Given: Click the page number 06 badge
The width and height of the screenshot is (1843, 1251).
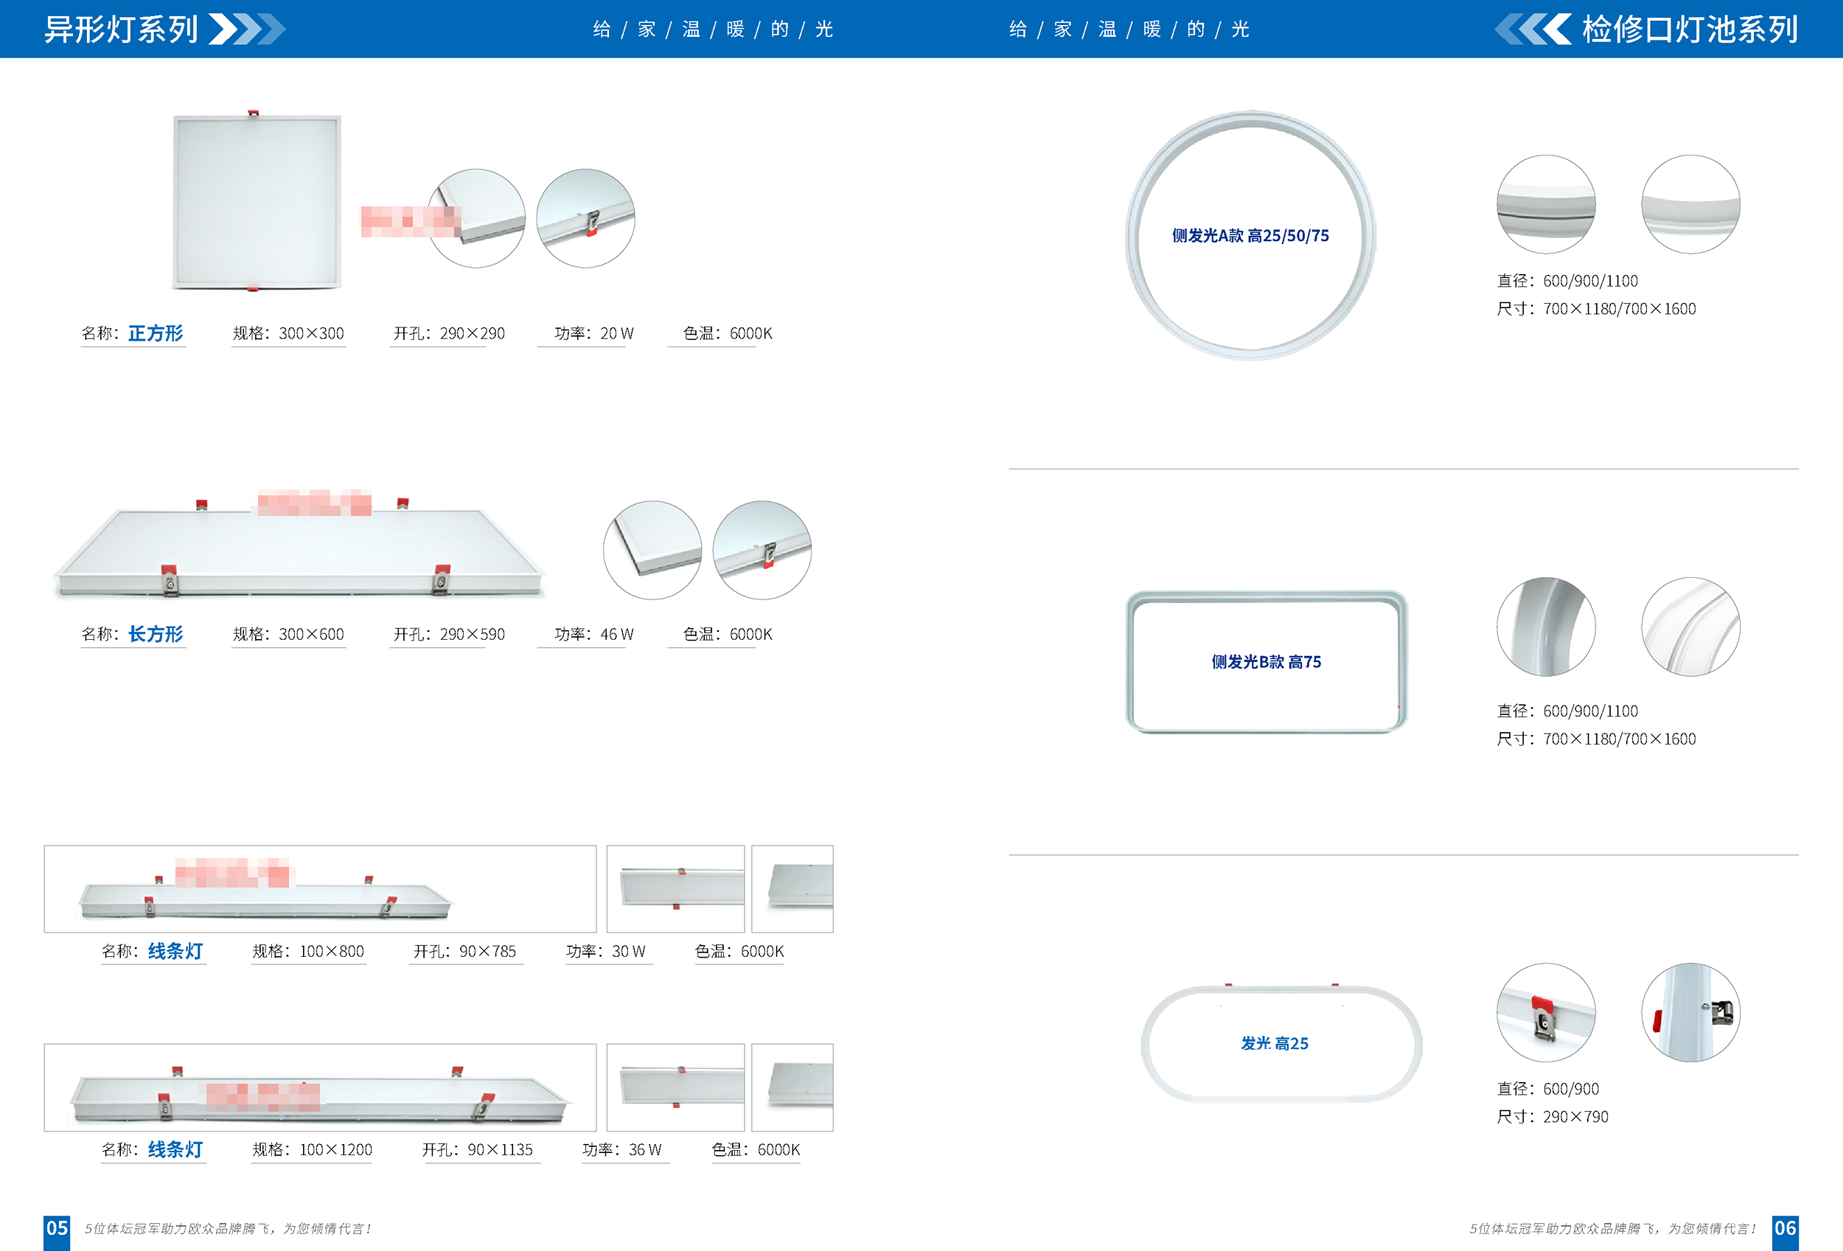Looking at the screenshot, I should 1785,1231.
